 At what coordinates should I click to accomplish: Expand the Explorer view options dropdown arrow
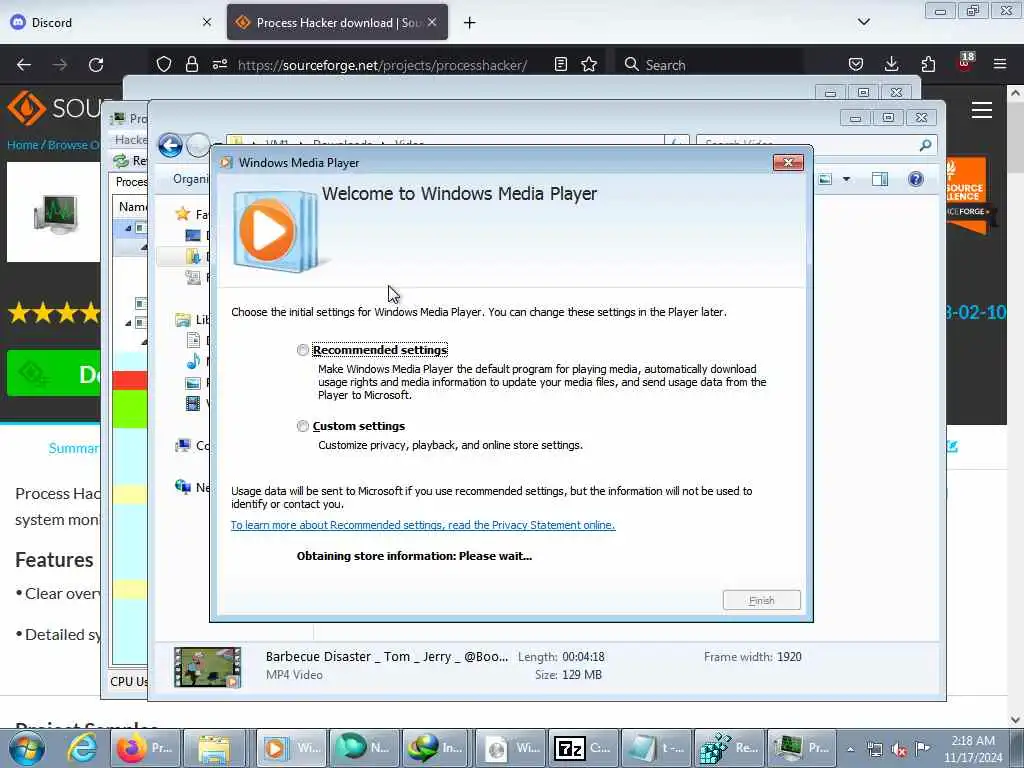[x=846, y=179]
